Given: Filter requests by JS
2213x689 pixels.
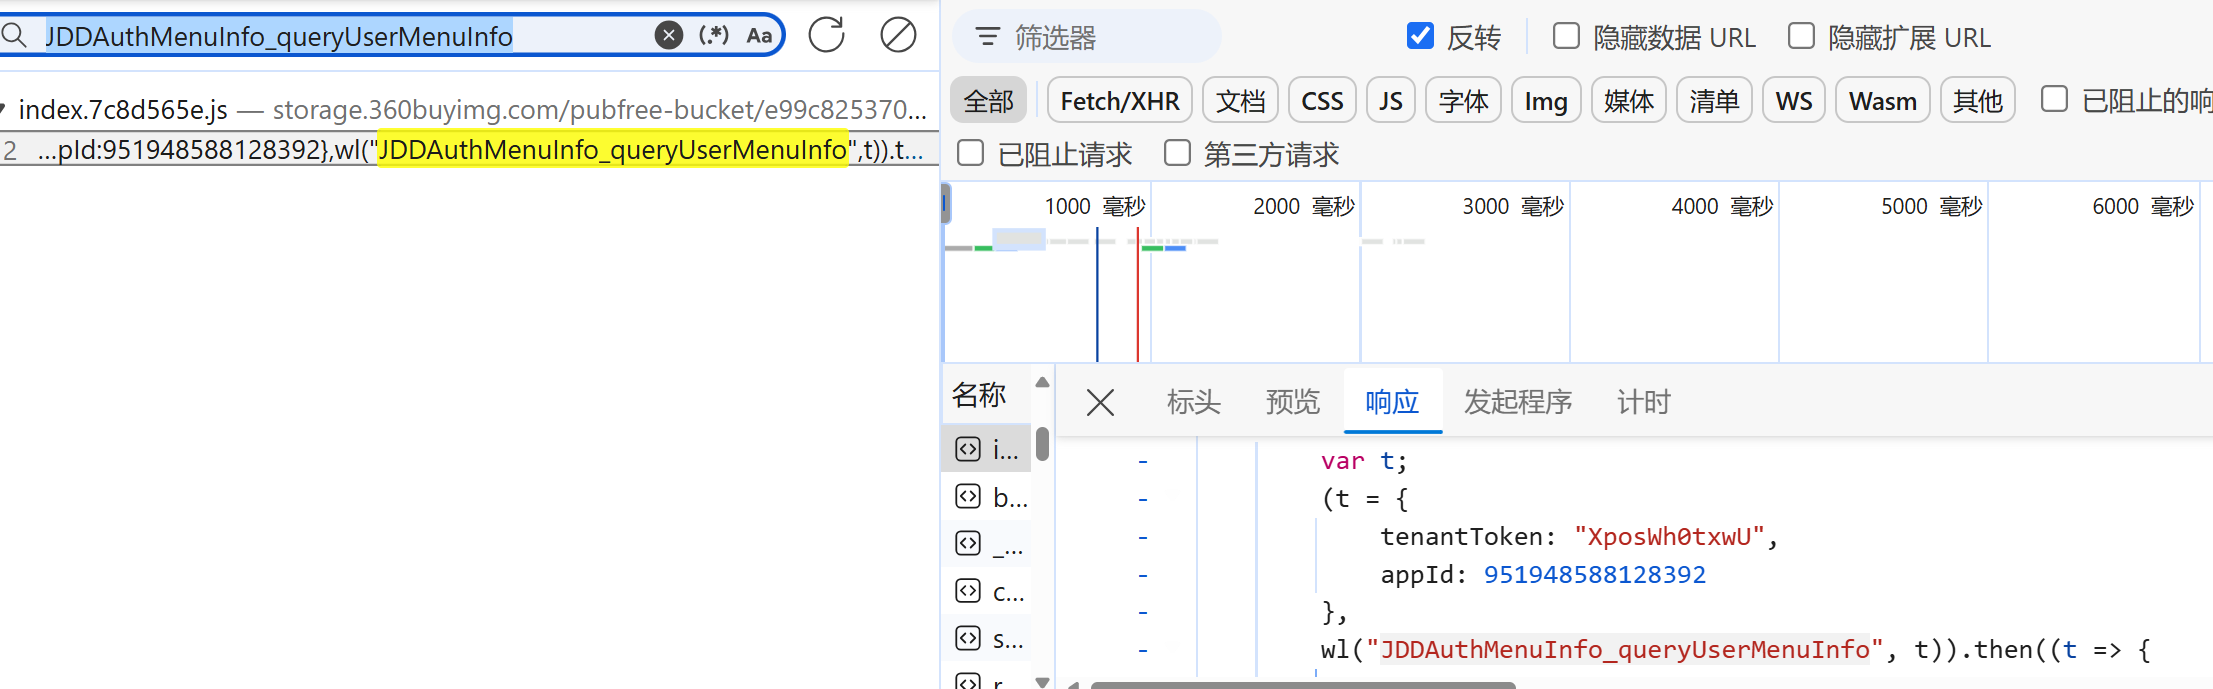Looking at the screenshot, I should [x=1391, y=101].
